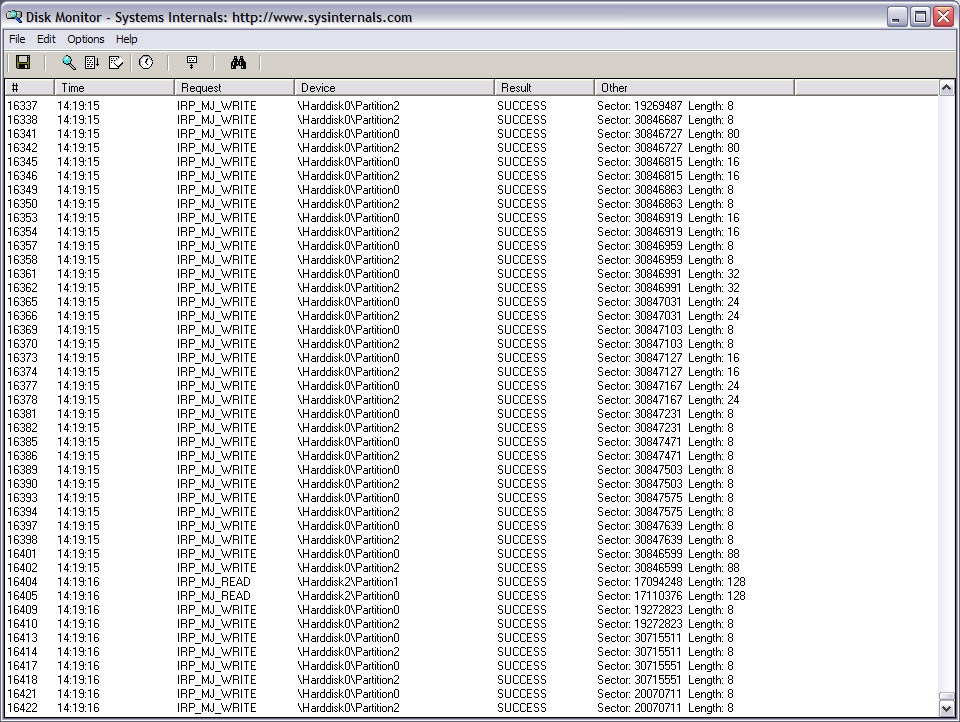Click the clear display eraser icon
This screenshot has width=960, height=722.
[x=116, y=62]
